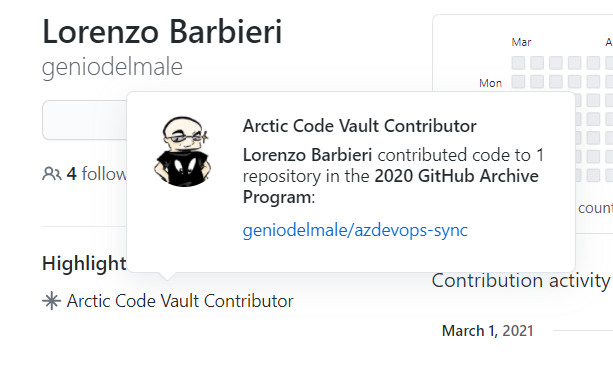Click the March 1, 2021 timeline marker
Screen dimensions: 613x365
[488, 331]
